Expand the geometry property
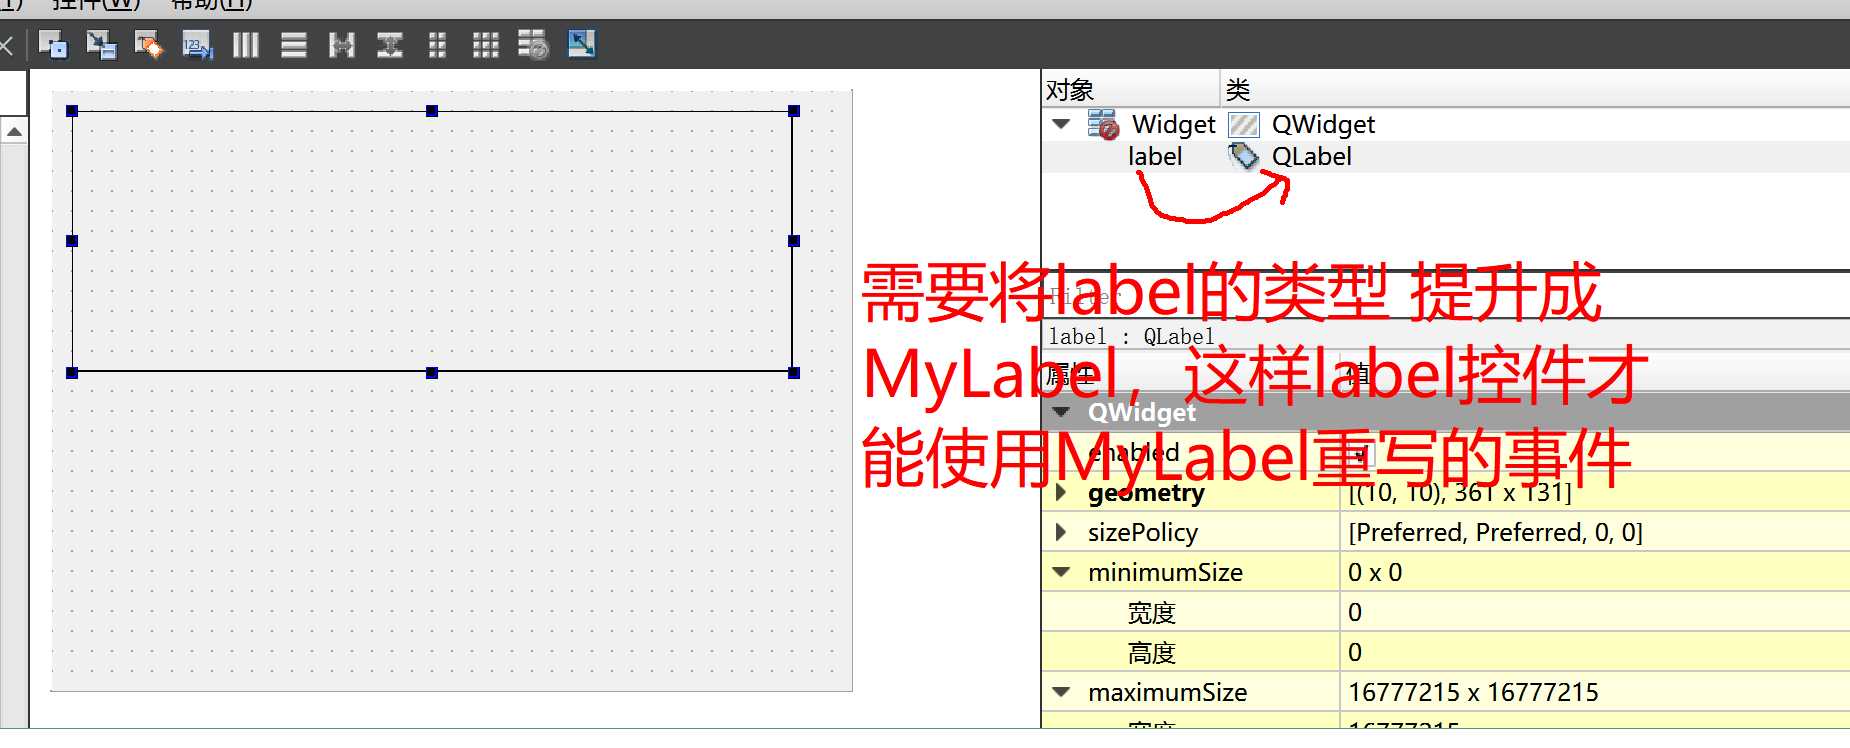1850x748 pixels. [x=1061, y=492]
